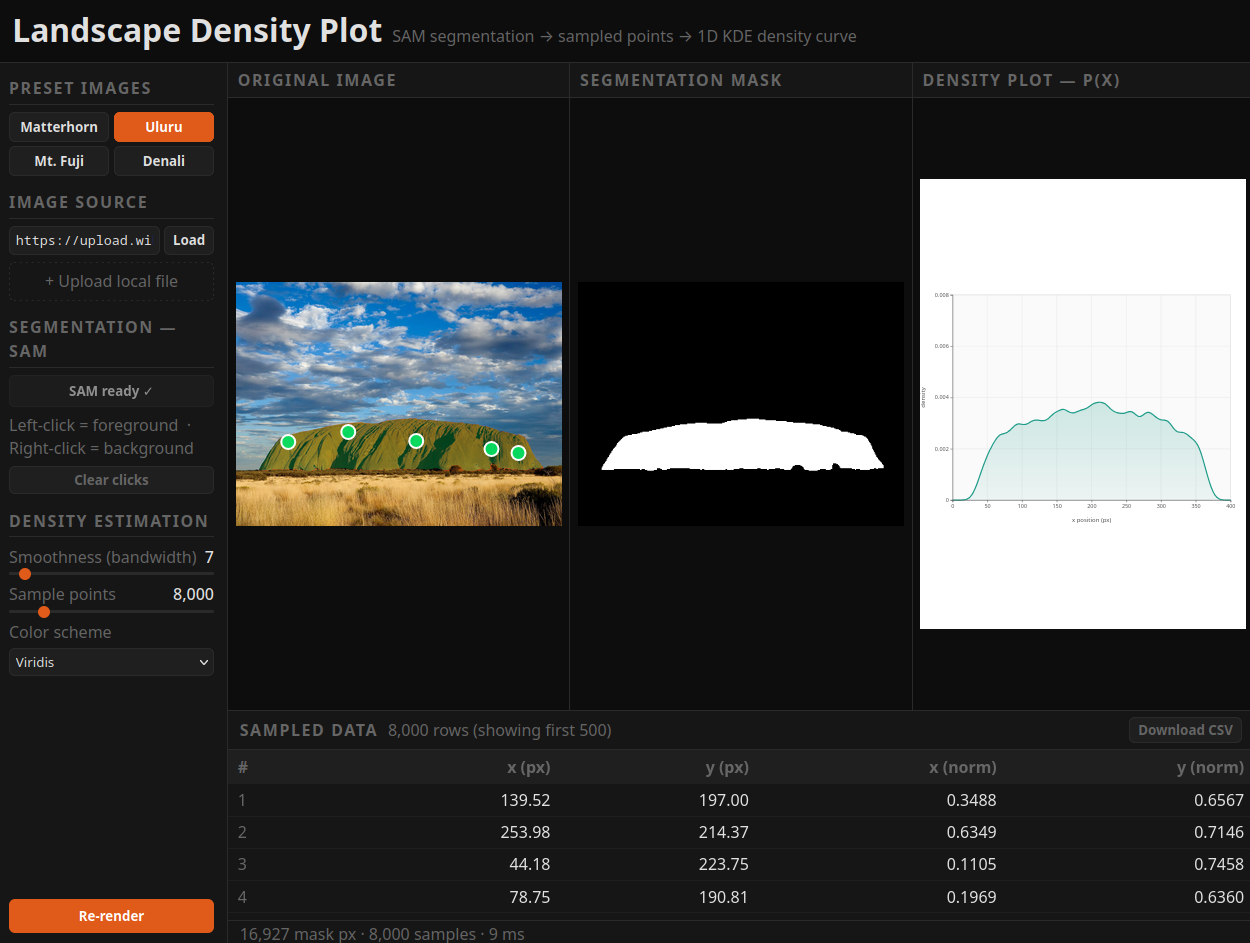Image resolution: width=1250 pixels, height=943 pixels.
Task: Click the second green foreground point from the left
Action: [x=348, y=432]
